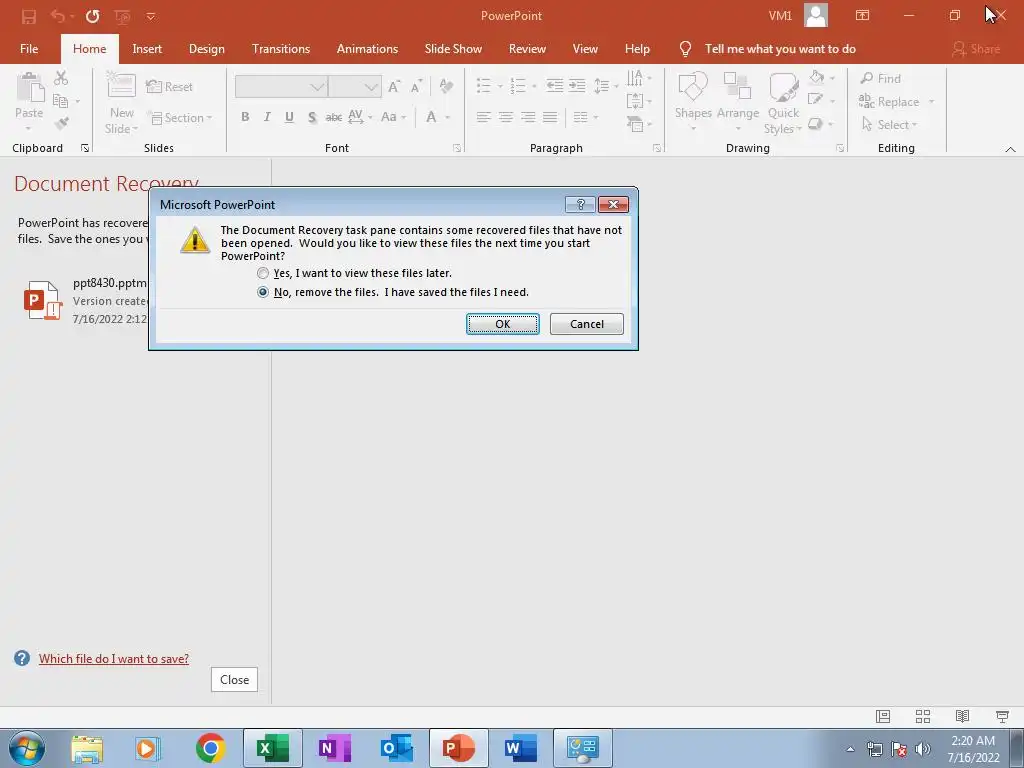Switch to Slide Sorter view icon
1024x768 pixels.
923,716
